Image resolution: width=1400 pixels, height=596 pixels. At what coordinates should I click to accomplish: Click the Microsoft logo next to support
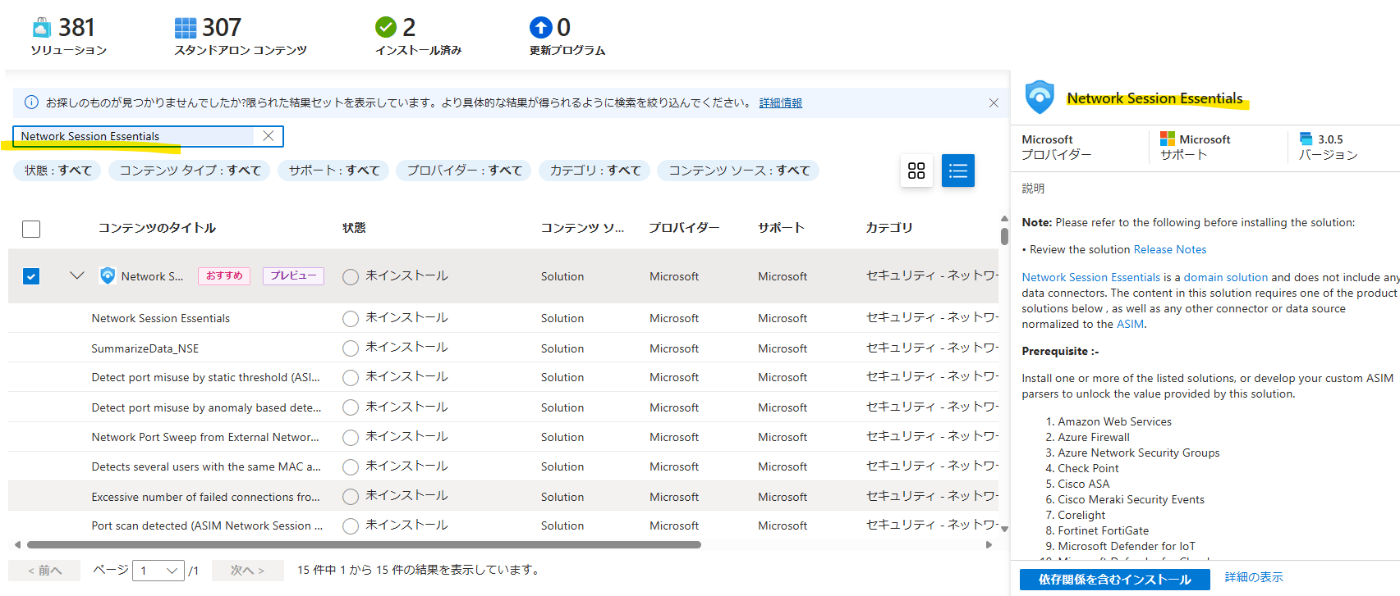(1167, 139)
